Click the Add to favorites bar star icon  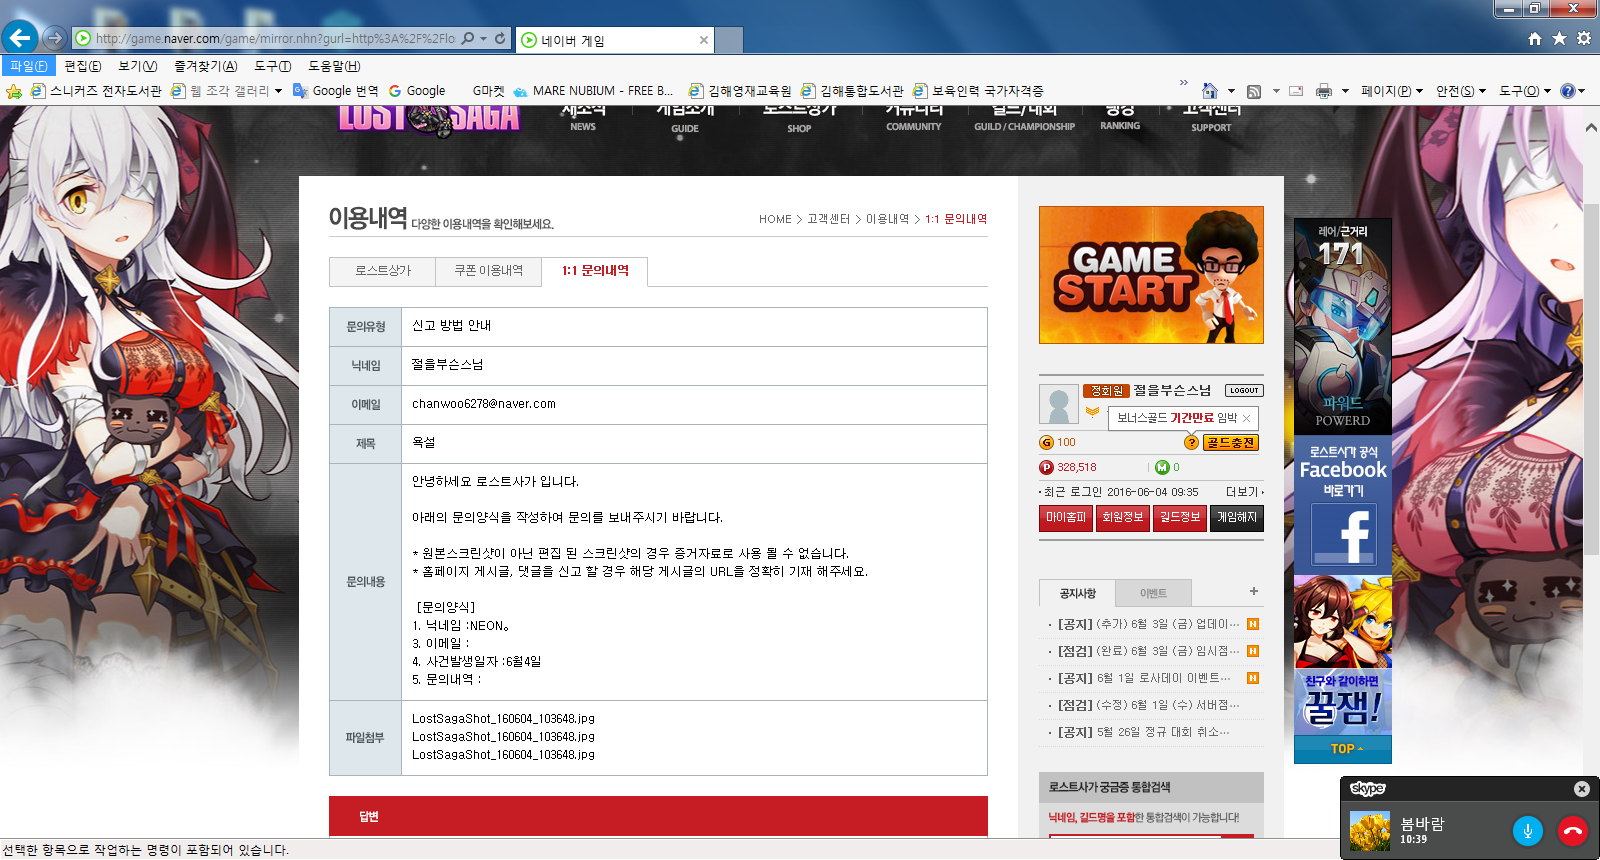14,91
